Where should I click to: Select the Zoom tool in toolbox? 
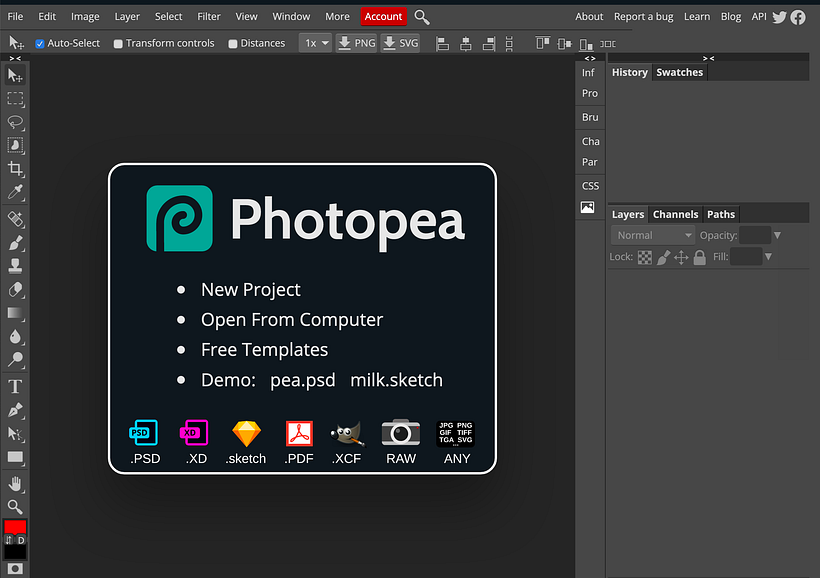[x=15, y=506]
